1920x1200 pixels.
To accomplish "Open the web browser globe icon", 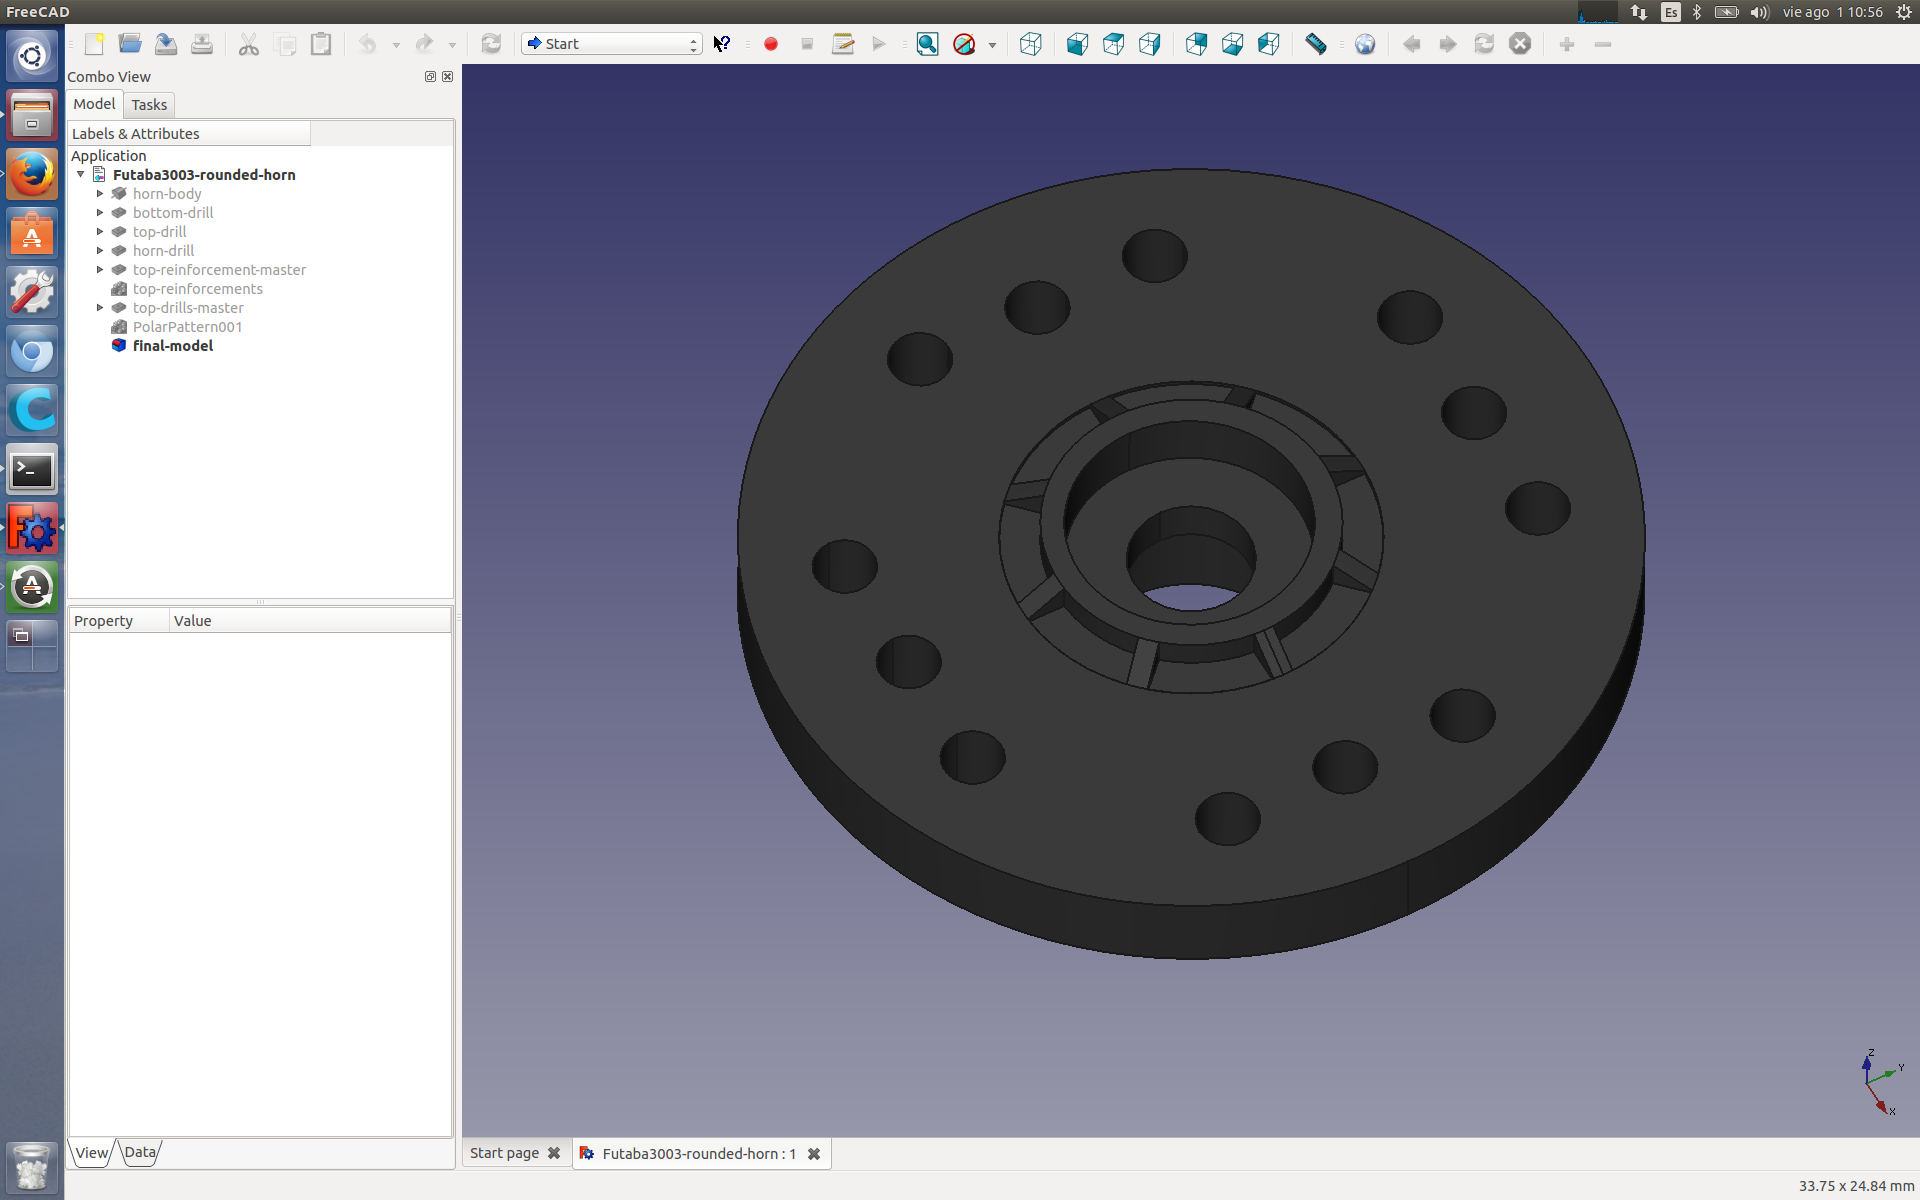I will (1365, 44).
